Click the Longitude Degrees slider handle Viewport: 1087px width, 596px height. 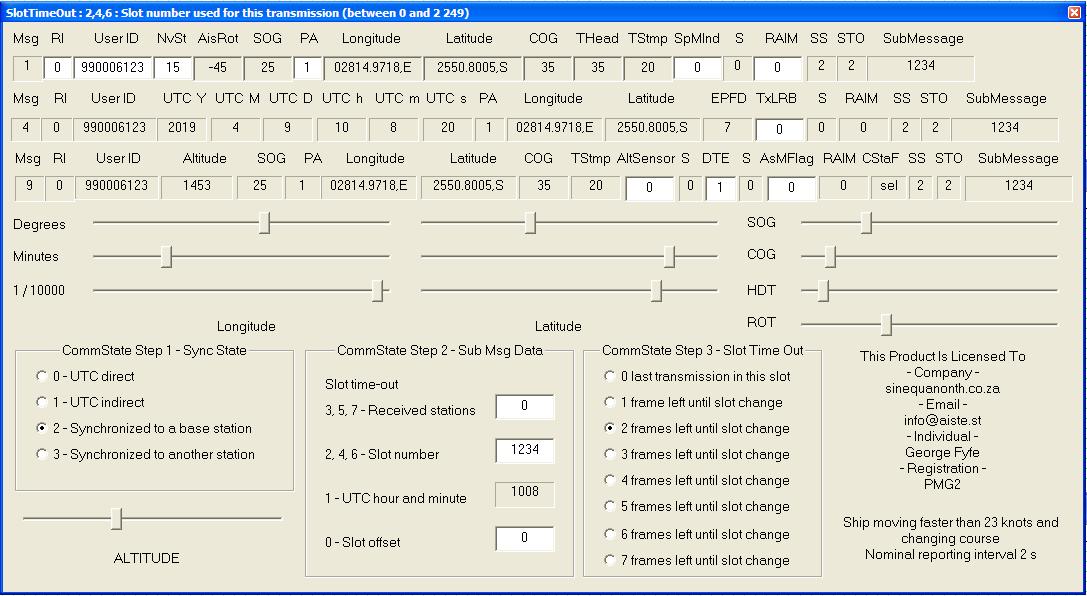(x=264, y=223)
